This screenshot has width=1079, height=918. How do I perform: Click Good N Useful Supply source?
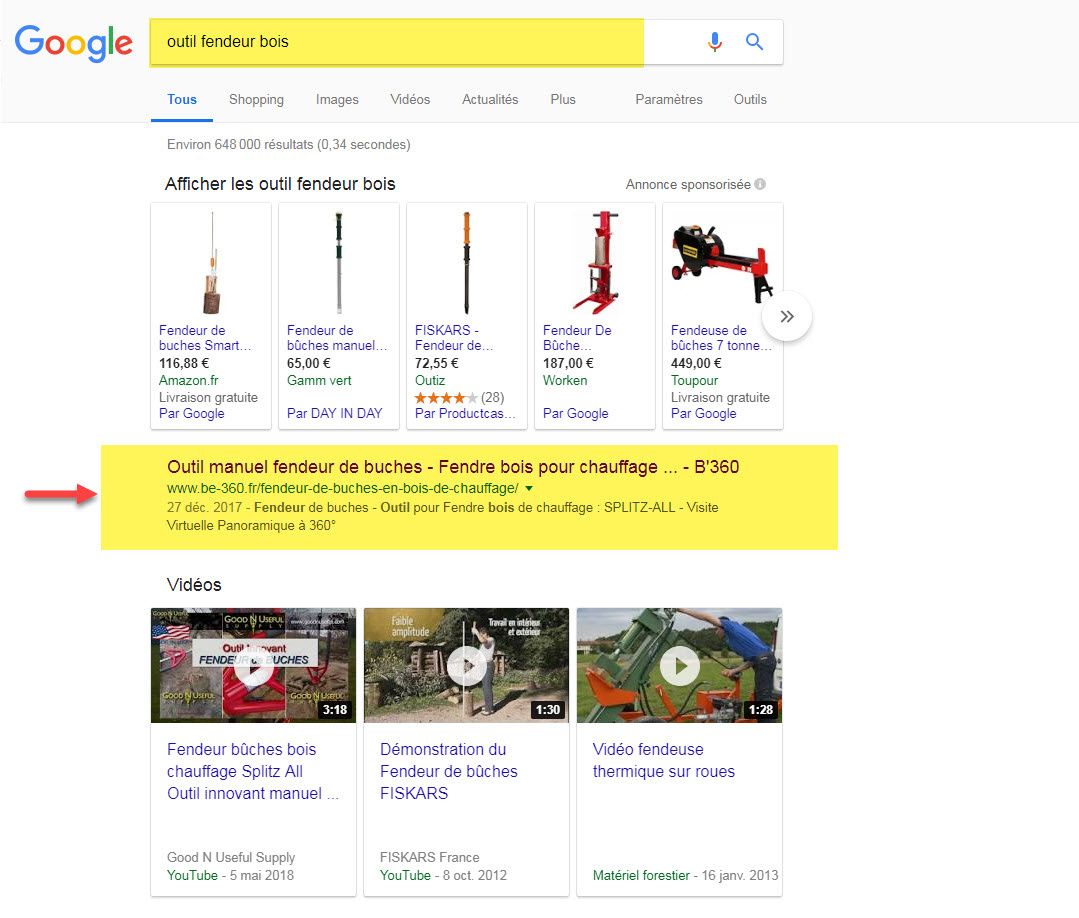click(x=231, y=857)
